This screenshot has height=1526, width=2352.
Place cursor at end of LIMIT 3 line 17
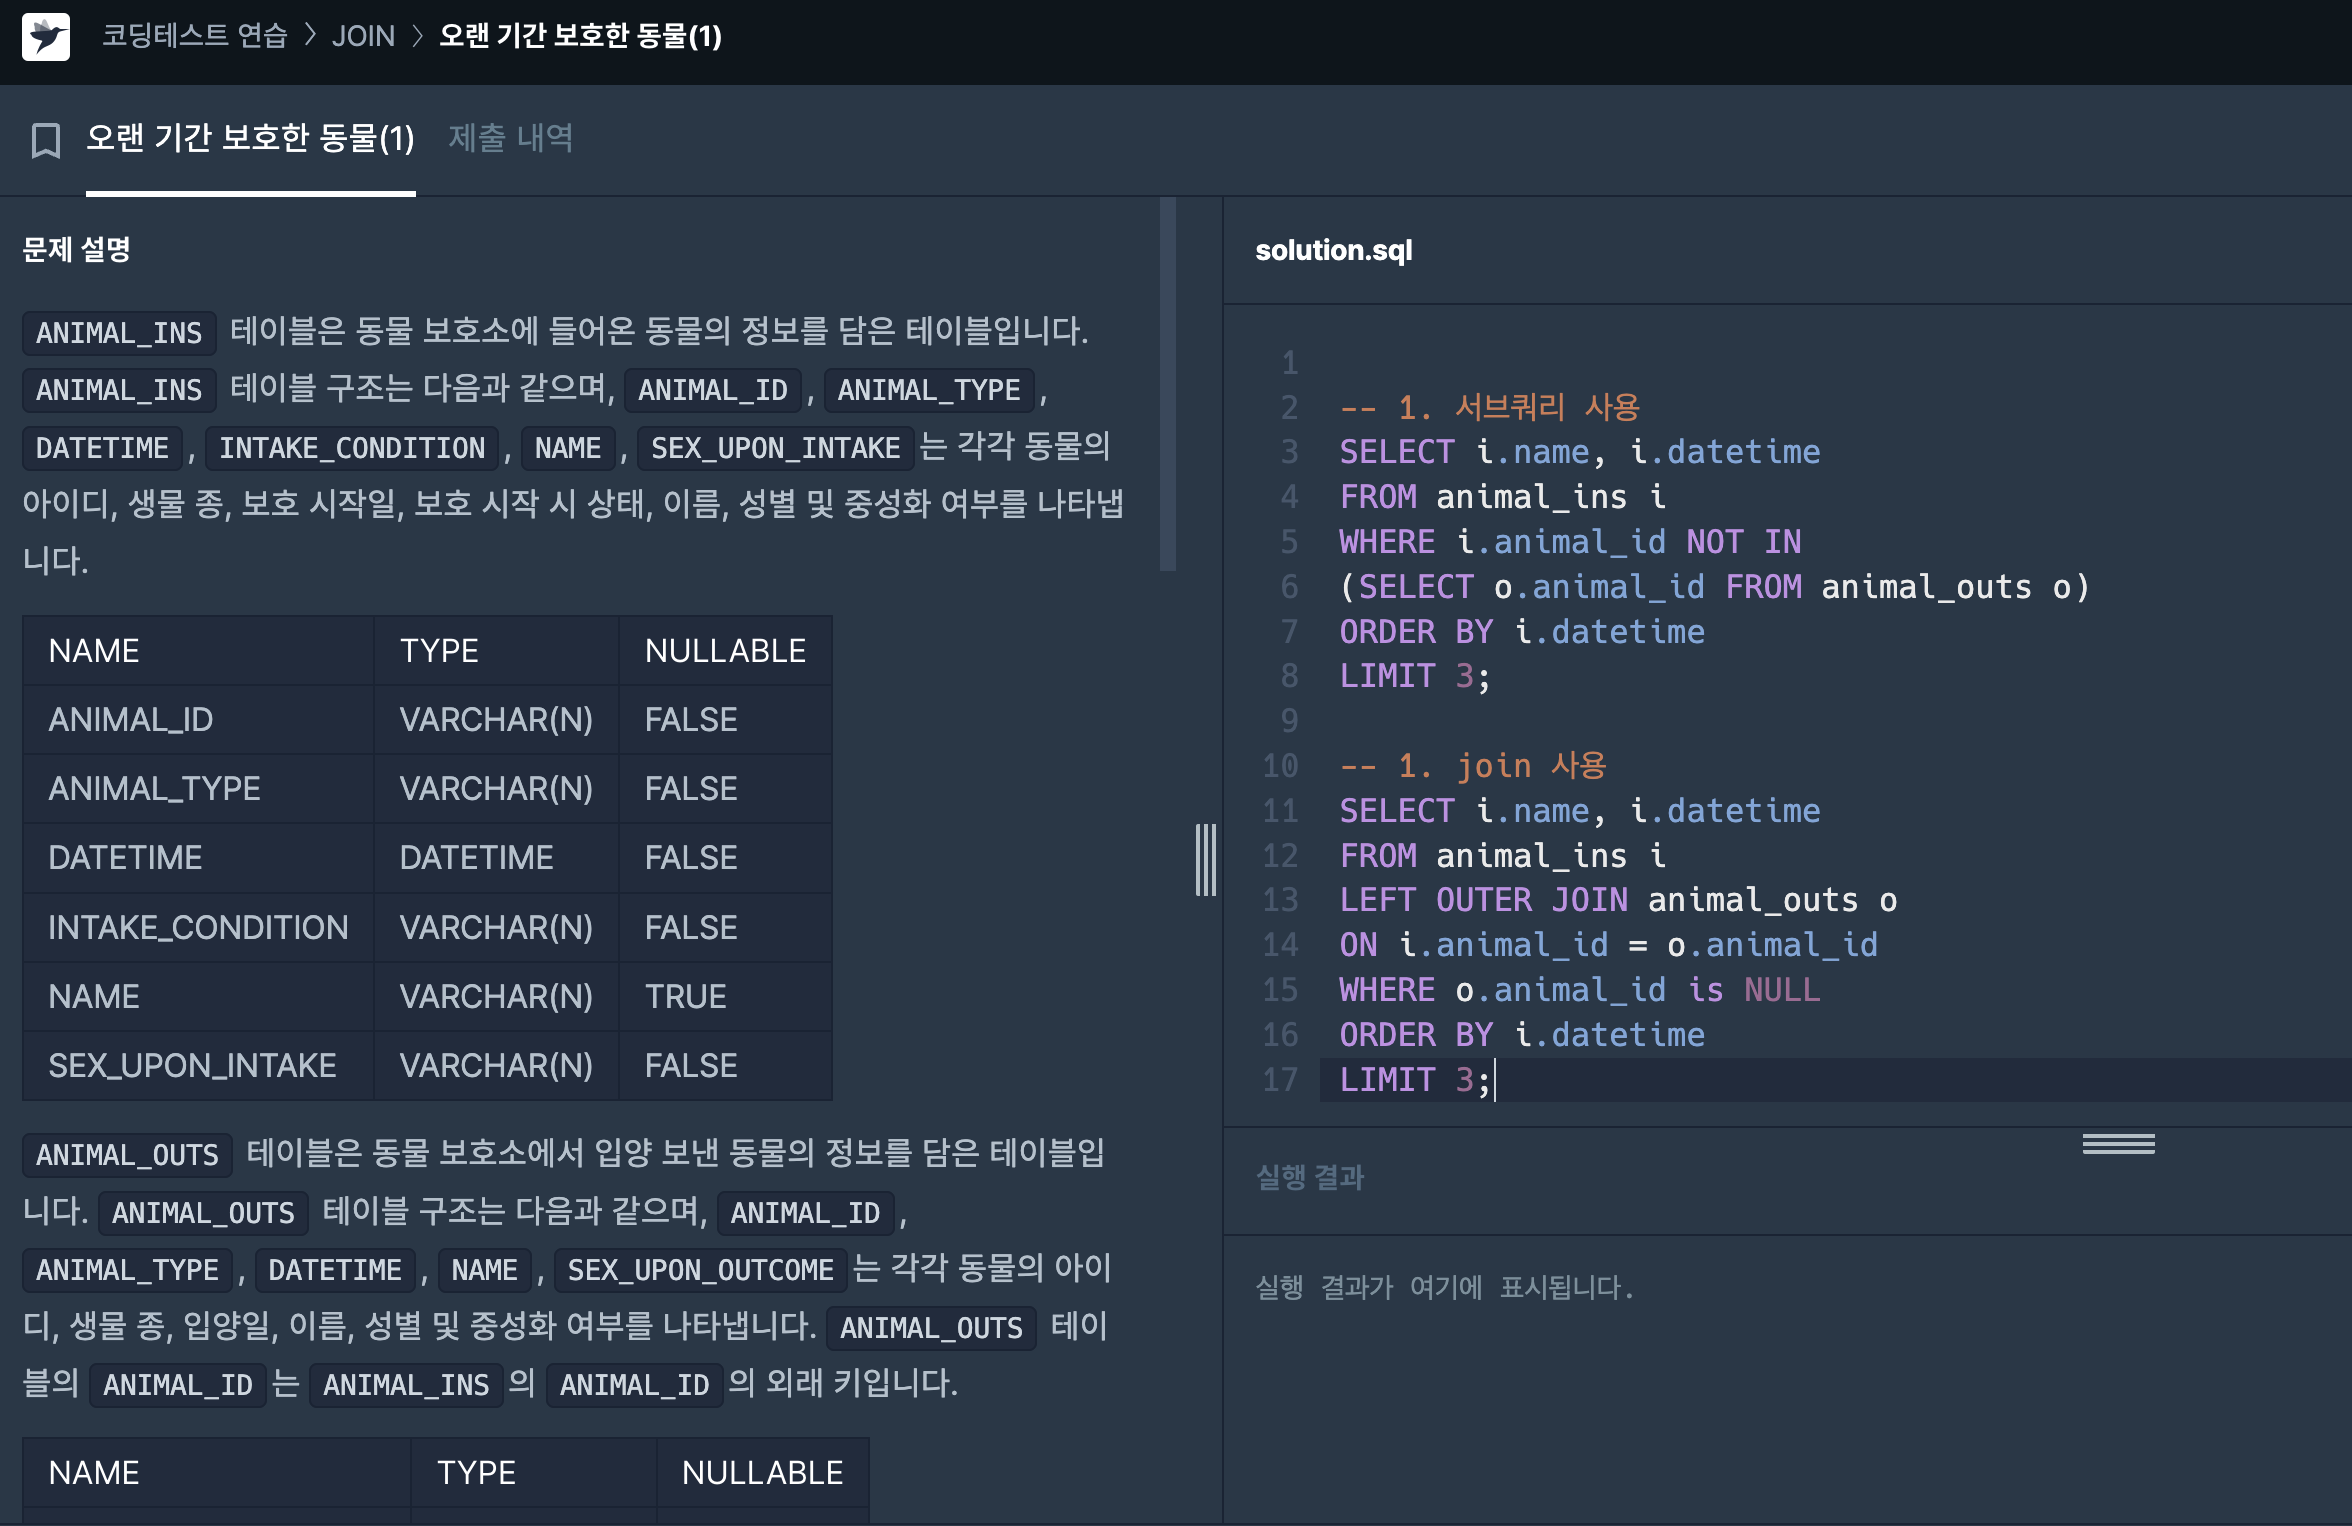tap(1495, 1080)
